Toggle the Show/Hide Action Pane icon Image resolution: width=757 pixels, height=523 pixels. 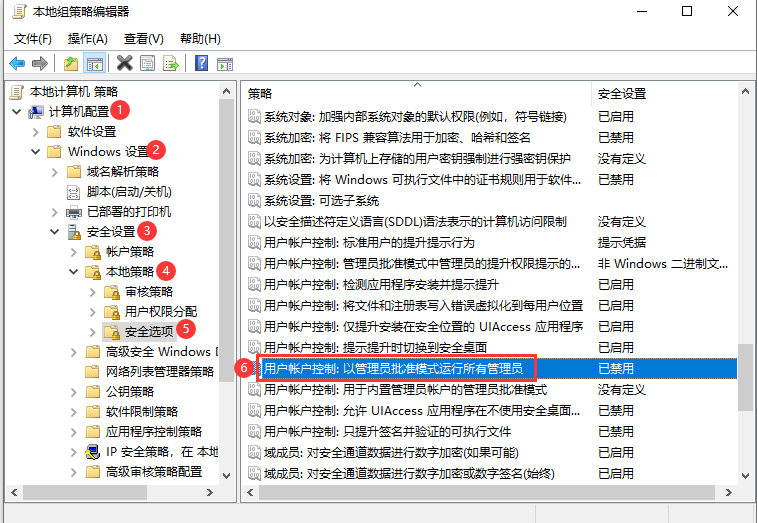225,63
